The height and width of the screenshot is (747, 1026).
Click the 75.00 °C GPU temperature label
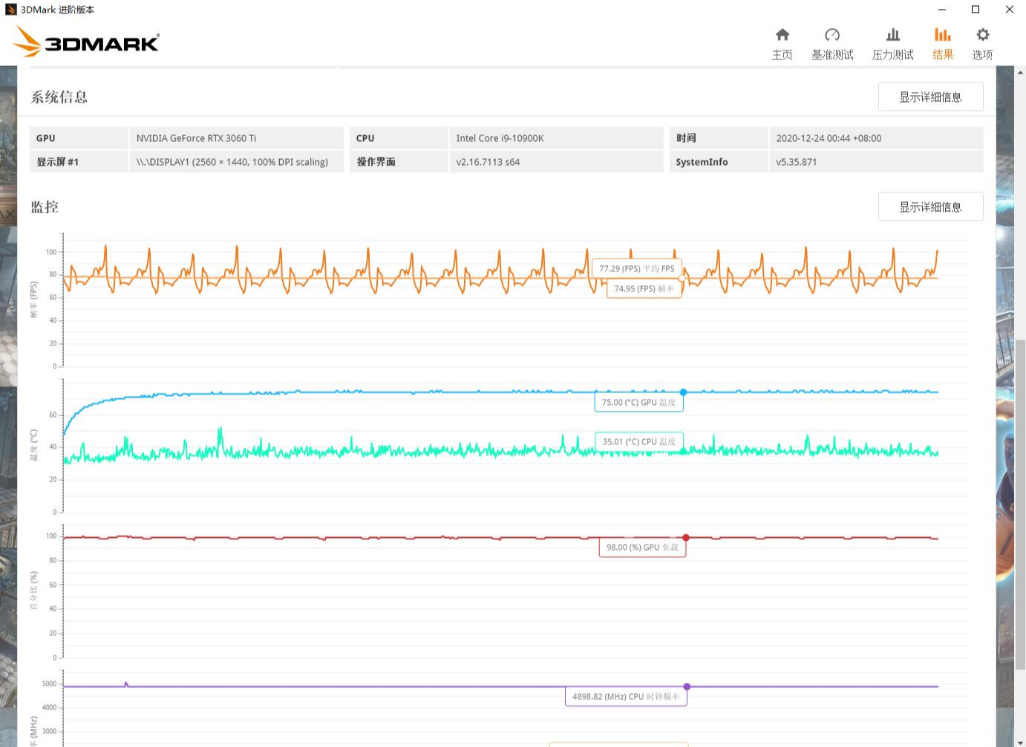point(639,403)
